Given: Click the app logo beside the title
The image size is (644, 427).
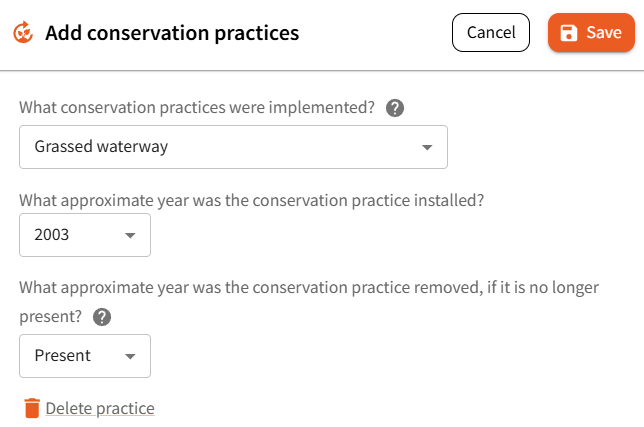Looking at the screenshot, I should [x=23, y=33].
